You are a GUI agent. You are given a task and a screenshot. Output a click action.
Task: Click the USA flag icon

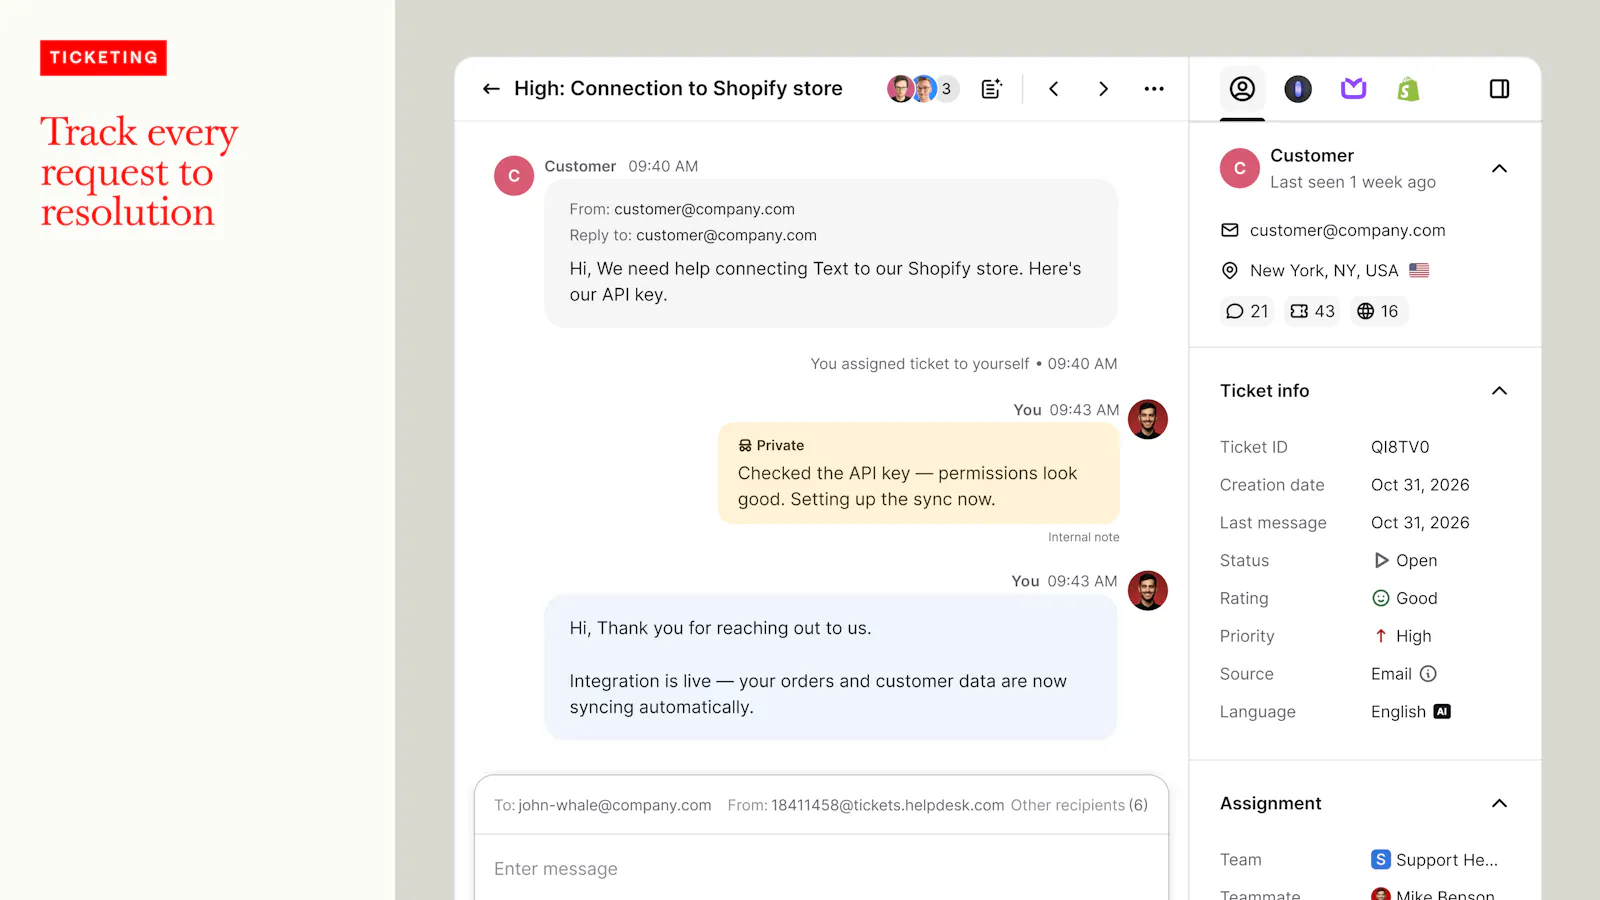(1419, 270)
